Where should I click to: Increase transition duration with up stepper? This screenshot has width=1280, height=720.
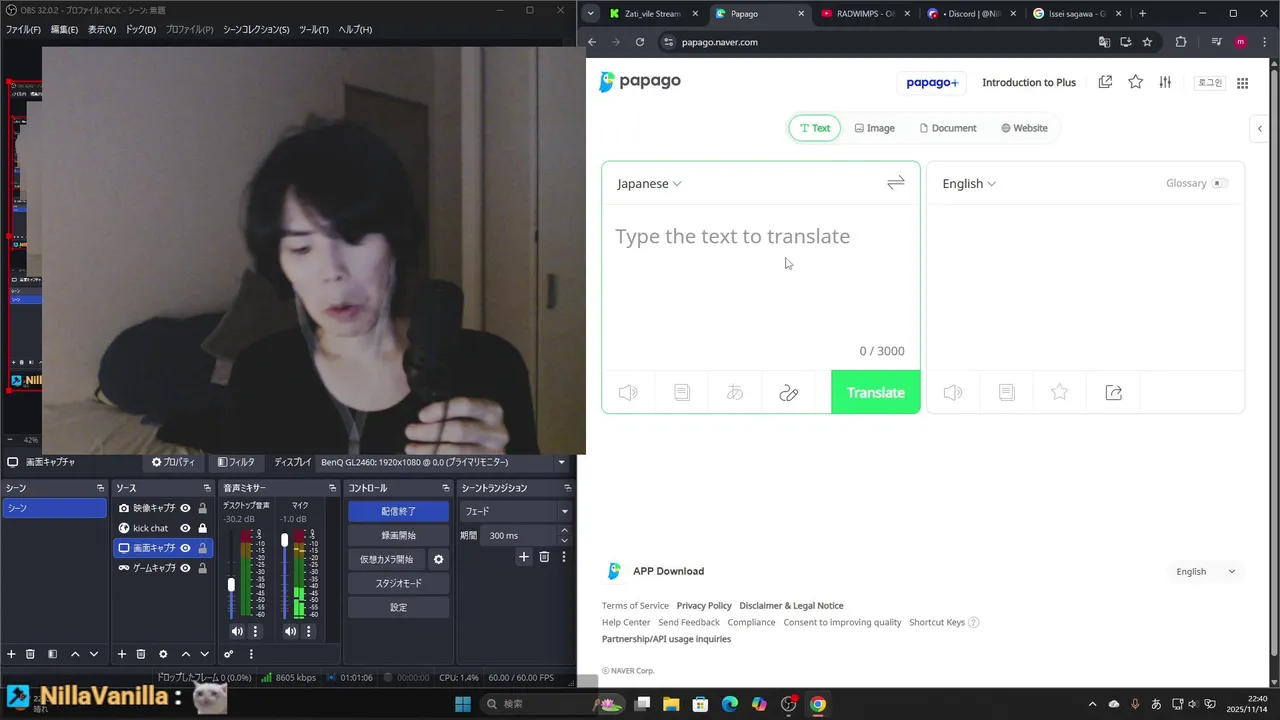[564, 531]
